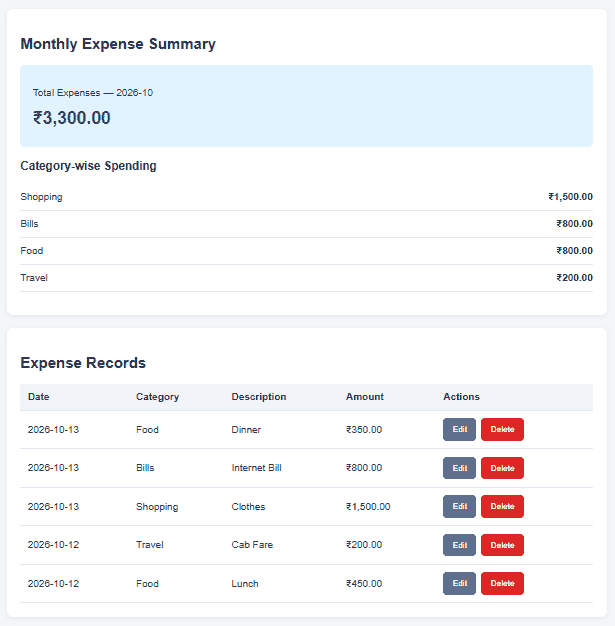
Task: Click the Date column header
Action: click(39, 397)
